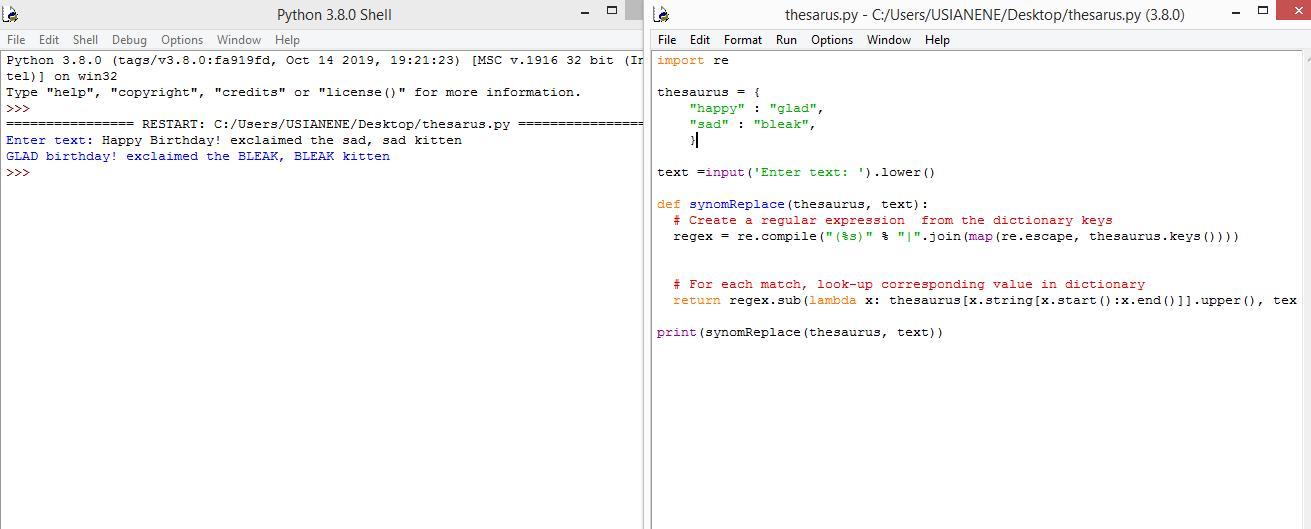Screen dimensions: 1311x529
Task: Open the Run menu
Action: pos(786,40)
